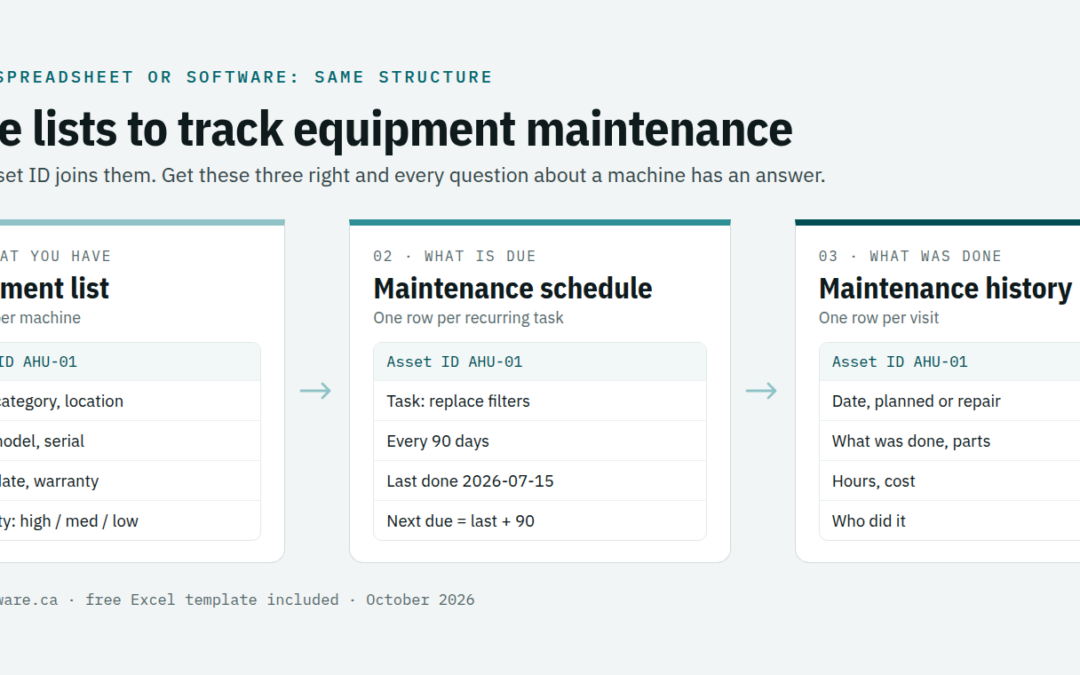Click the 'Next due = last + 90' row
Screen dimensions: 1080x675
pyautogui.click(x=540, y=521)
